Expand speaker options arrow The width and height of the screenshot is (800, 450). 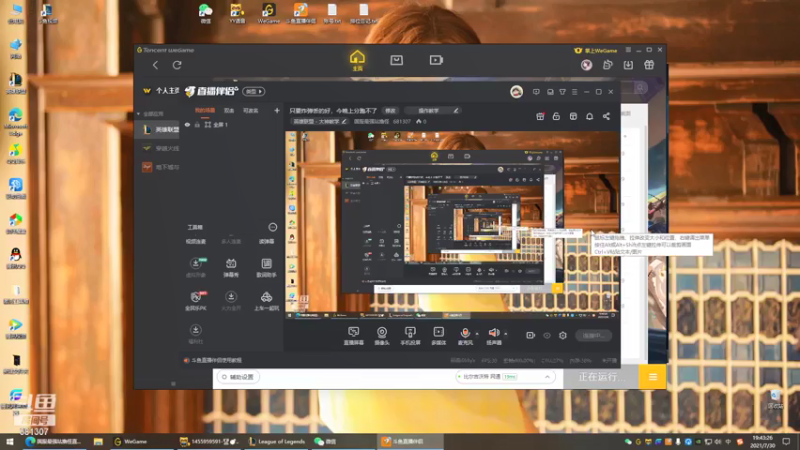pos(506,334)
